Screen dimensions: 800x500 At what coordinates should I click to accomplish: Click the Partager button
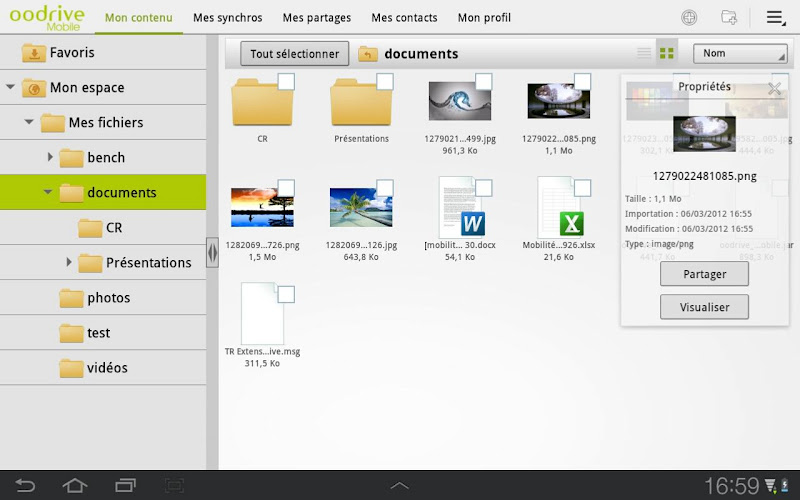click(704, 274)
